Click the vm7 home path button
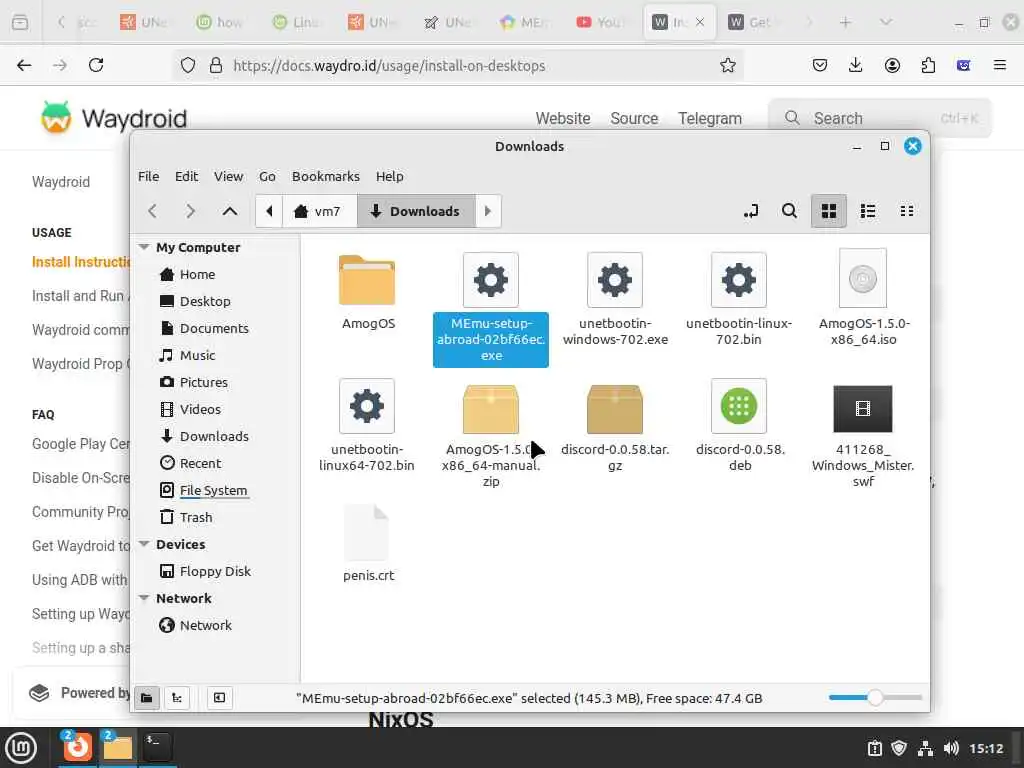 pos(319,211)
